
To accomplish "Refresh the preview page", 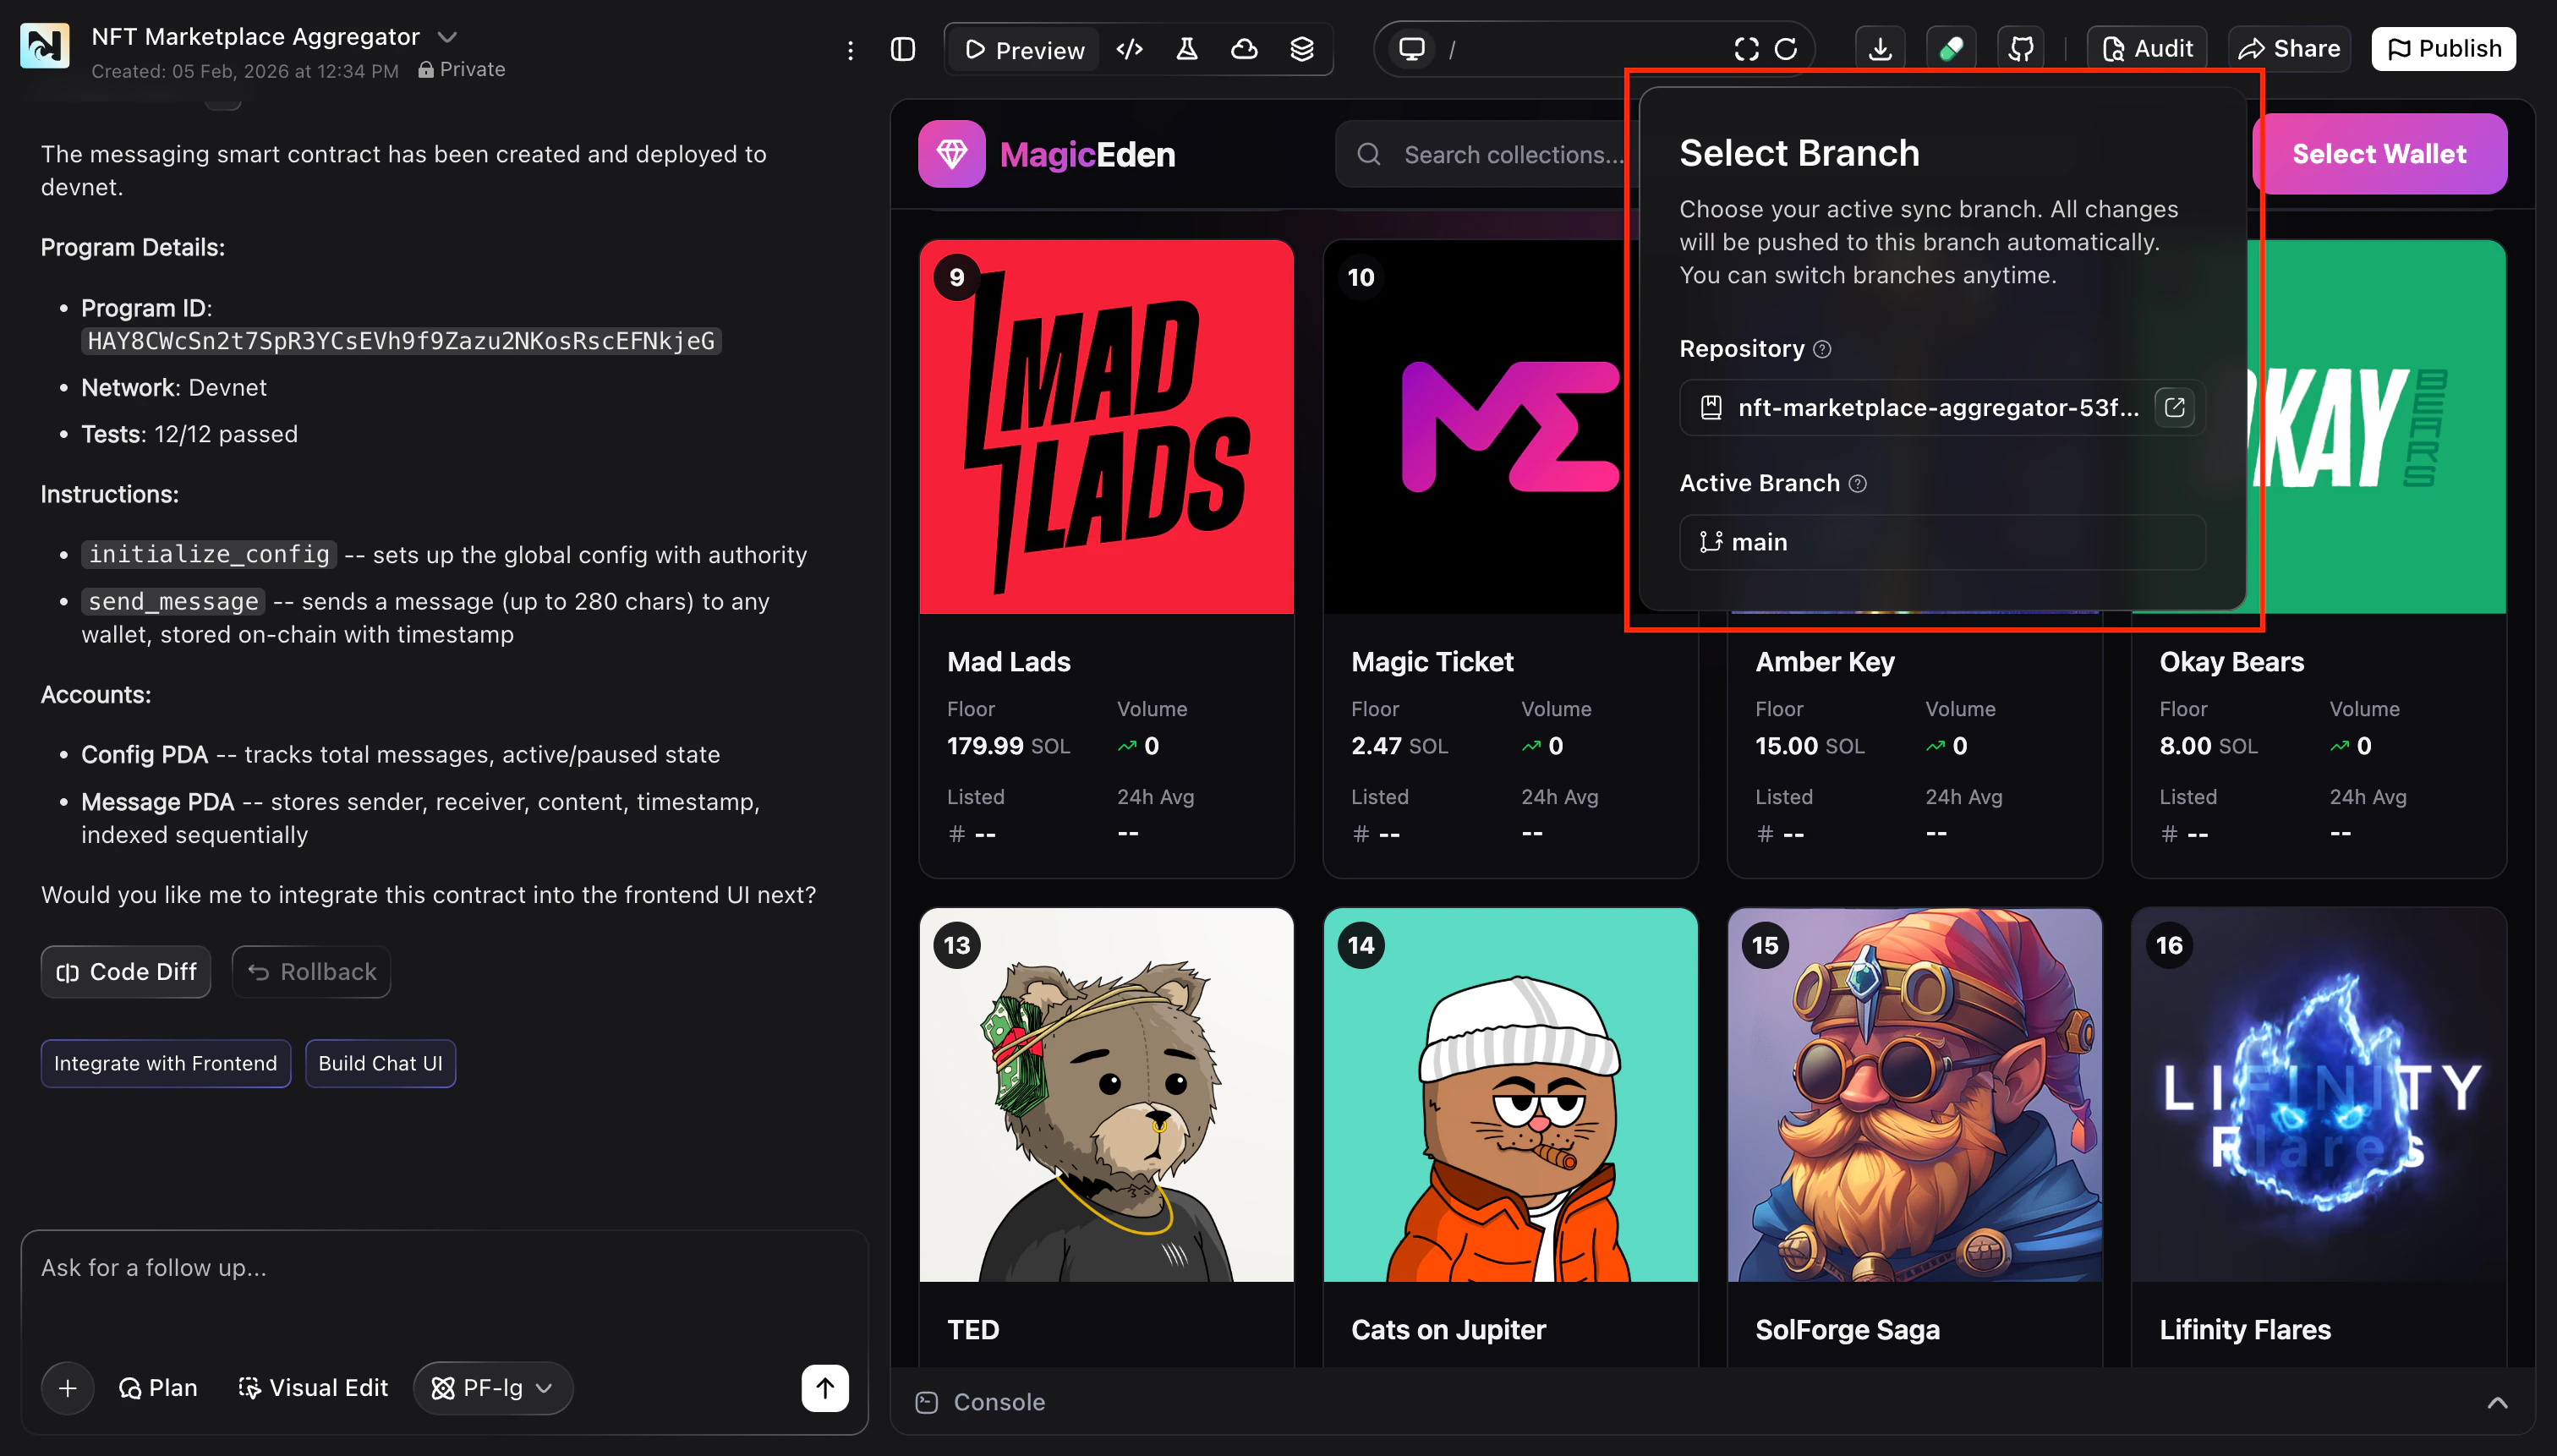I will (1786, 49).
